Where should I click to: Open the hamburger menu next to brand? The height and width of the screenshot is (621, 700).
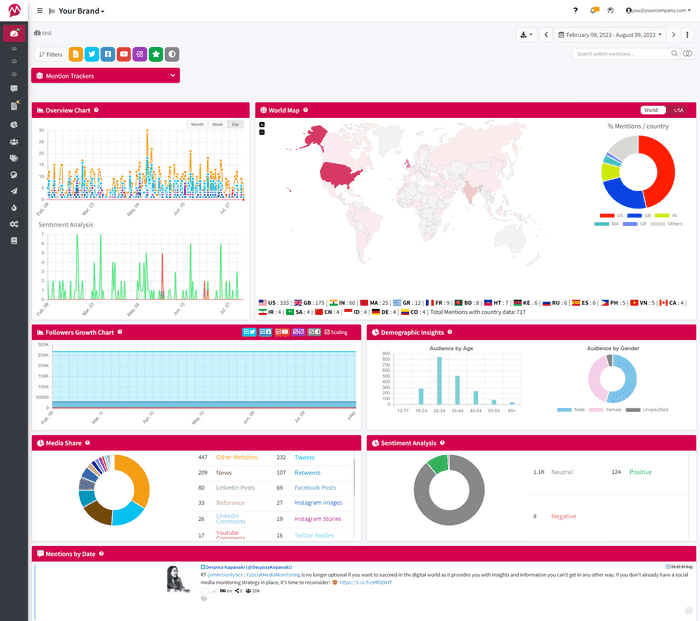[x=39, y=10]
